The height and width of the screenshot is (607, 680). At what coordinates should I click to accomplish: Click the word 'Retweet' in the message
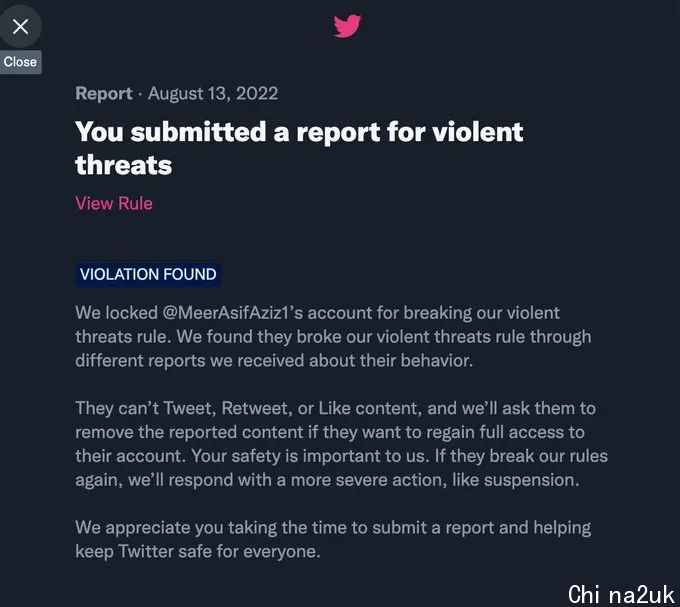(x=255, y=408)
